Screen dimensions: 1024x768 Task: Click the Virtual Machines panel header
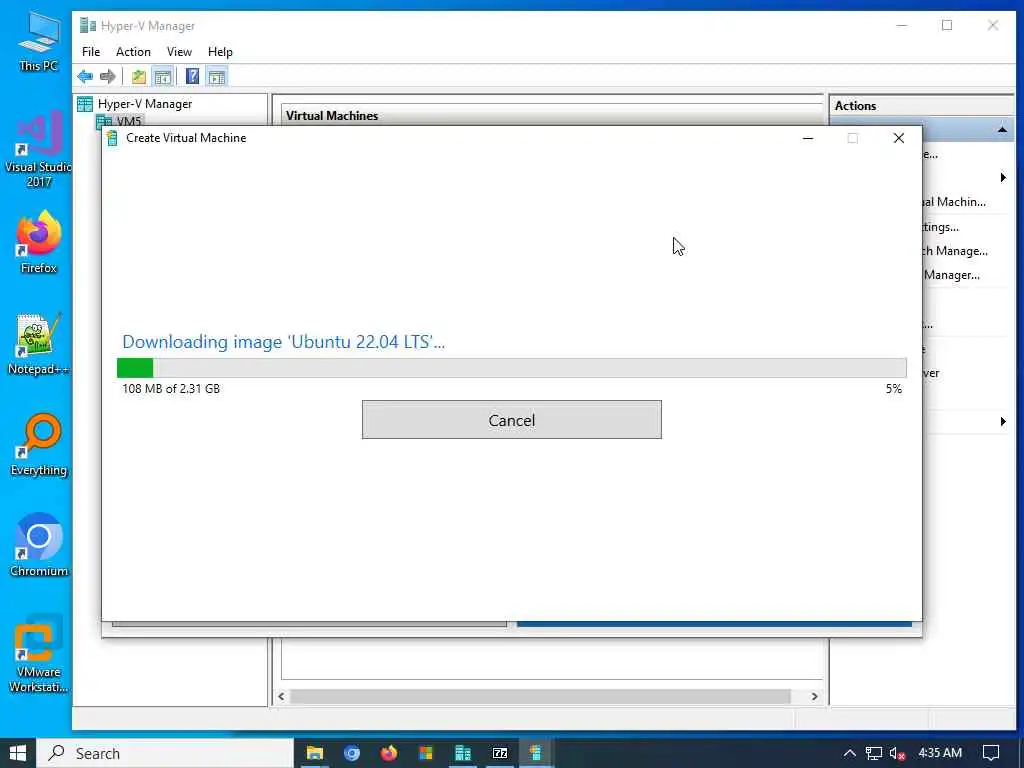tap(332, 116)
